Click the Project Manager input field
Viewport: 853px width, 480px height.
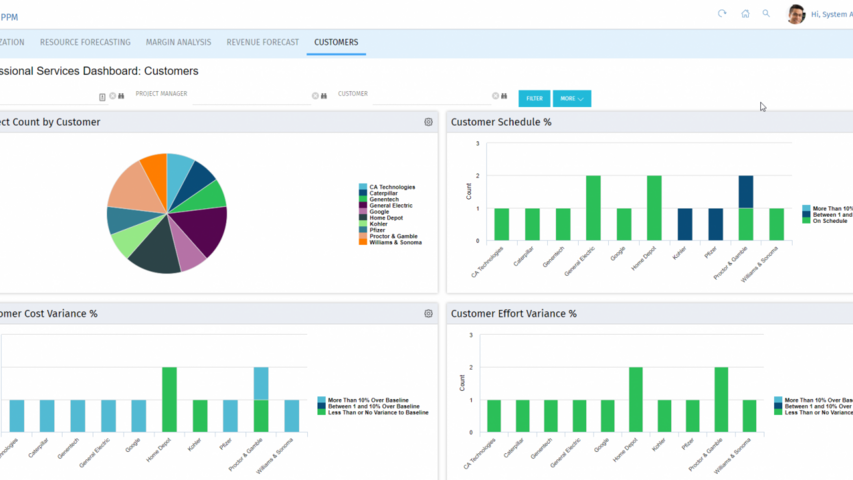(250, 98)
